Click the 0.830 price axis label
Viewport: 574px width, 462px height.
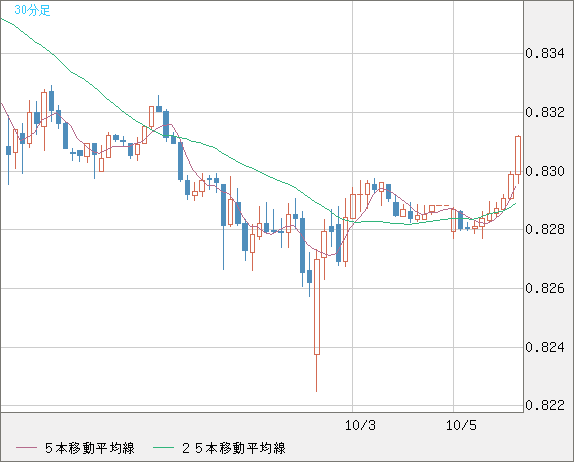[x=545, y=171]
